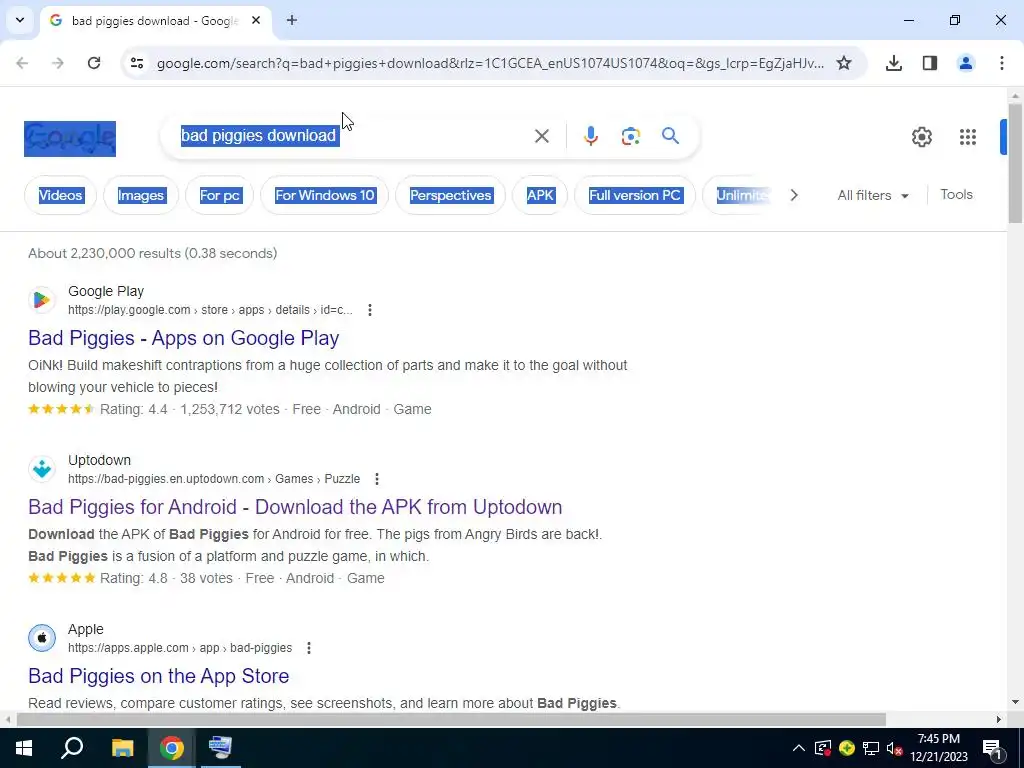
Task: Open File Explorer from the taskbar
Action: point(122,748)
